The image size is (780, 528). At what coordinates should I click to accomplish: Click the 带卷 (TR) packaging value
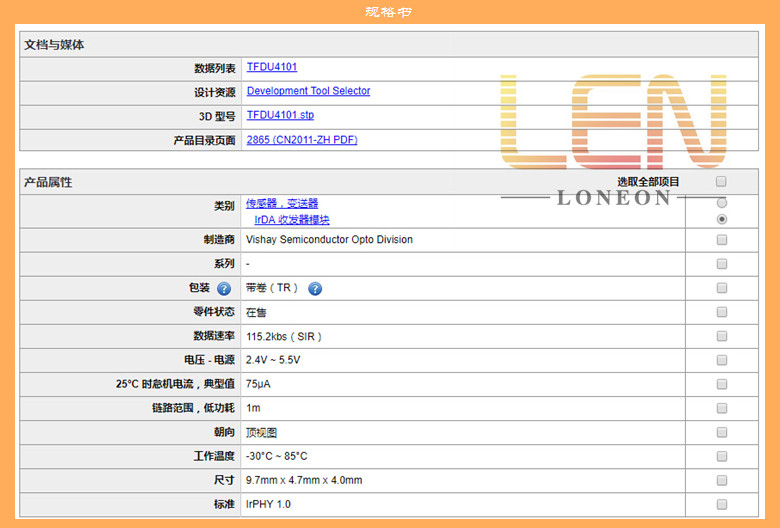tap(272, 288)
